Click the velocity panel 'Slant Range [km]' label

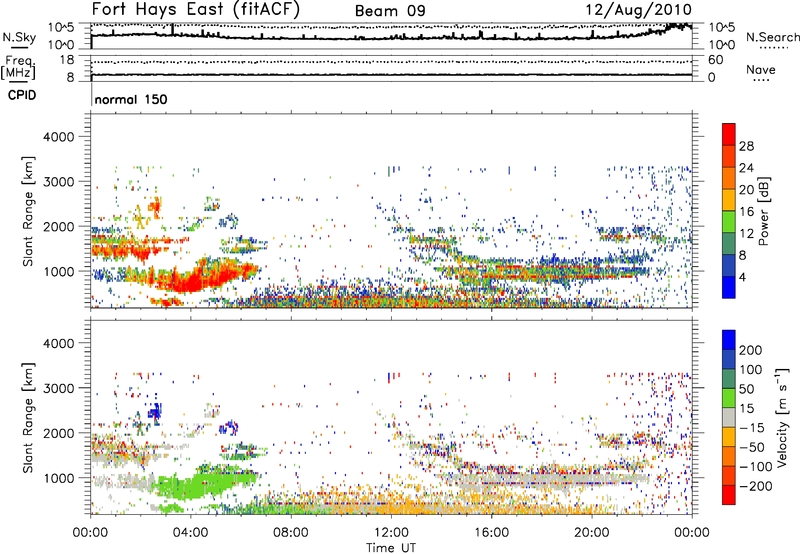point(28,418)
